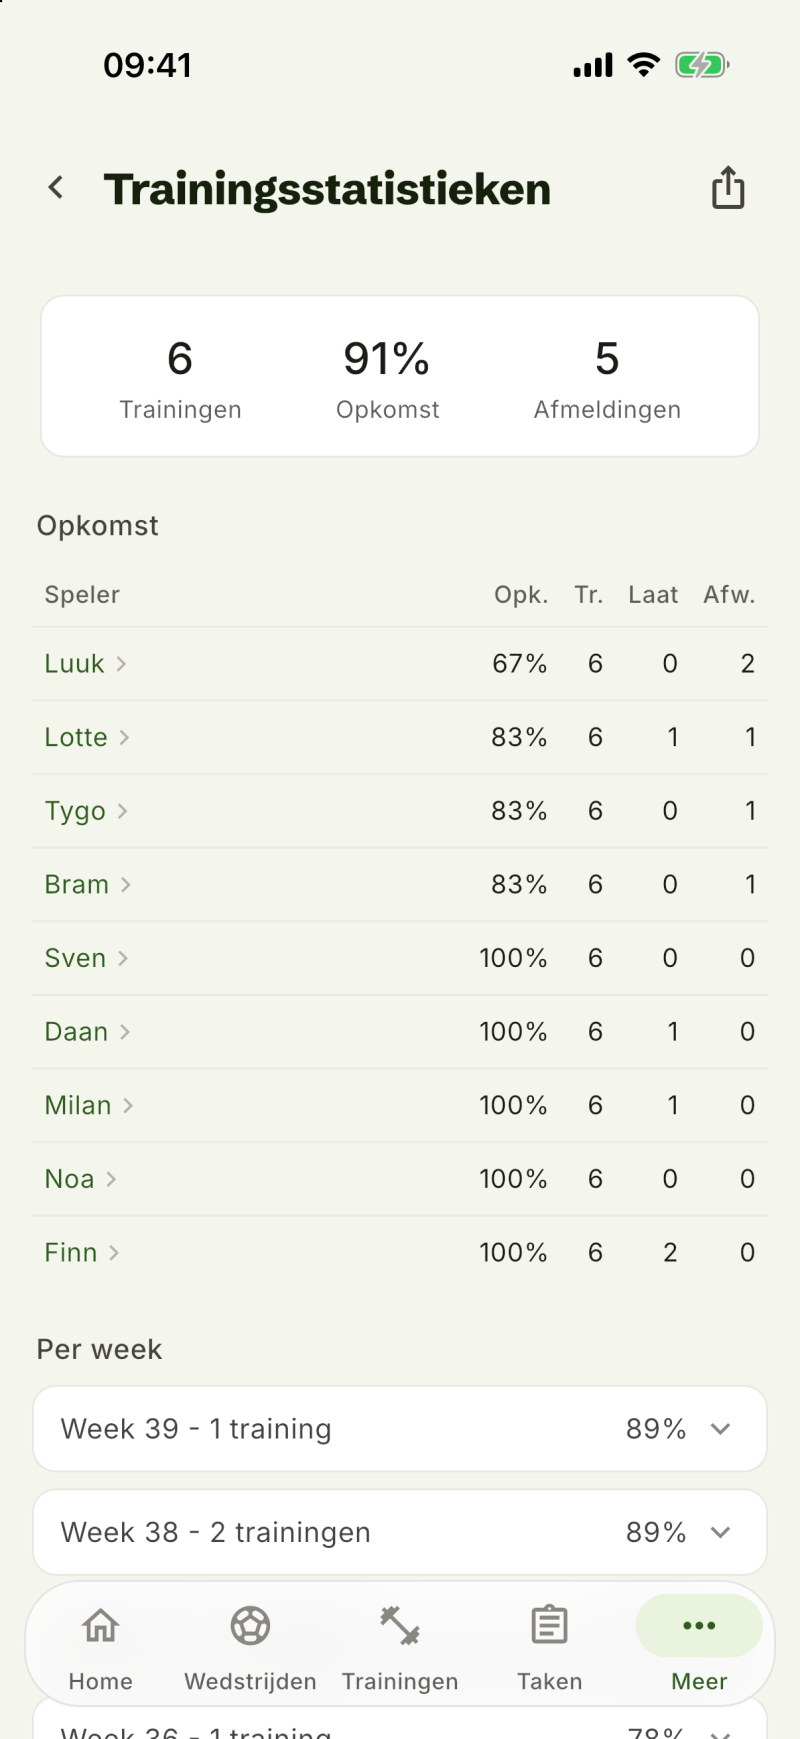The width and height of the screenshot is (800, 1739).
Task: Open the Trainingen dumbbell icon
Action: (x=400, y=1625)
